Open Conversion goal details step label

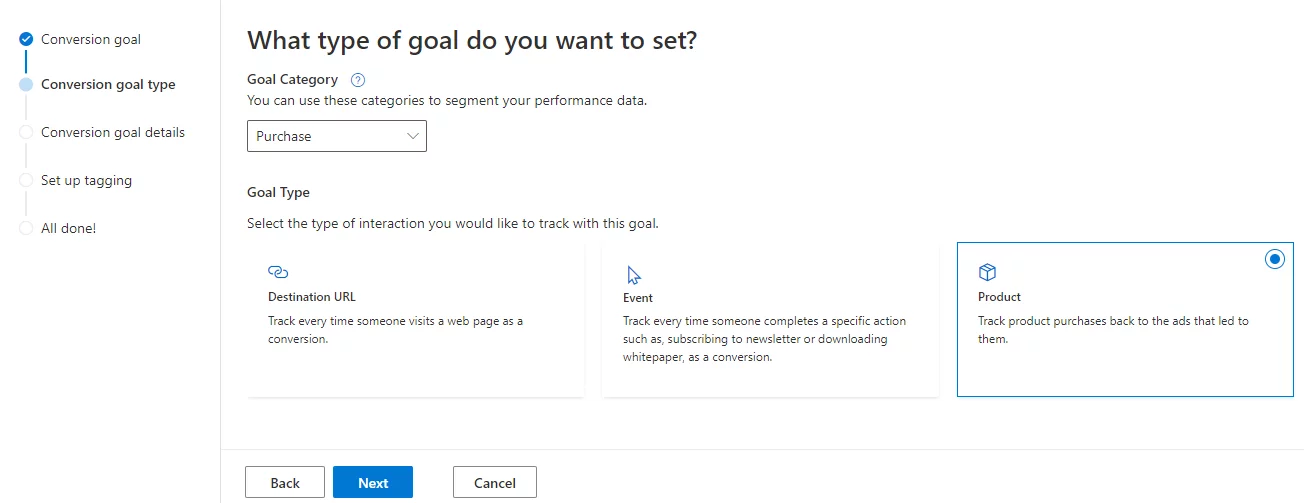[x=113, y=132]
